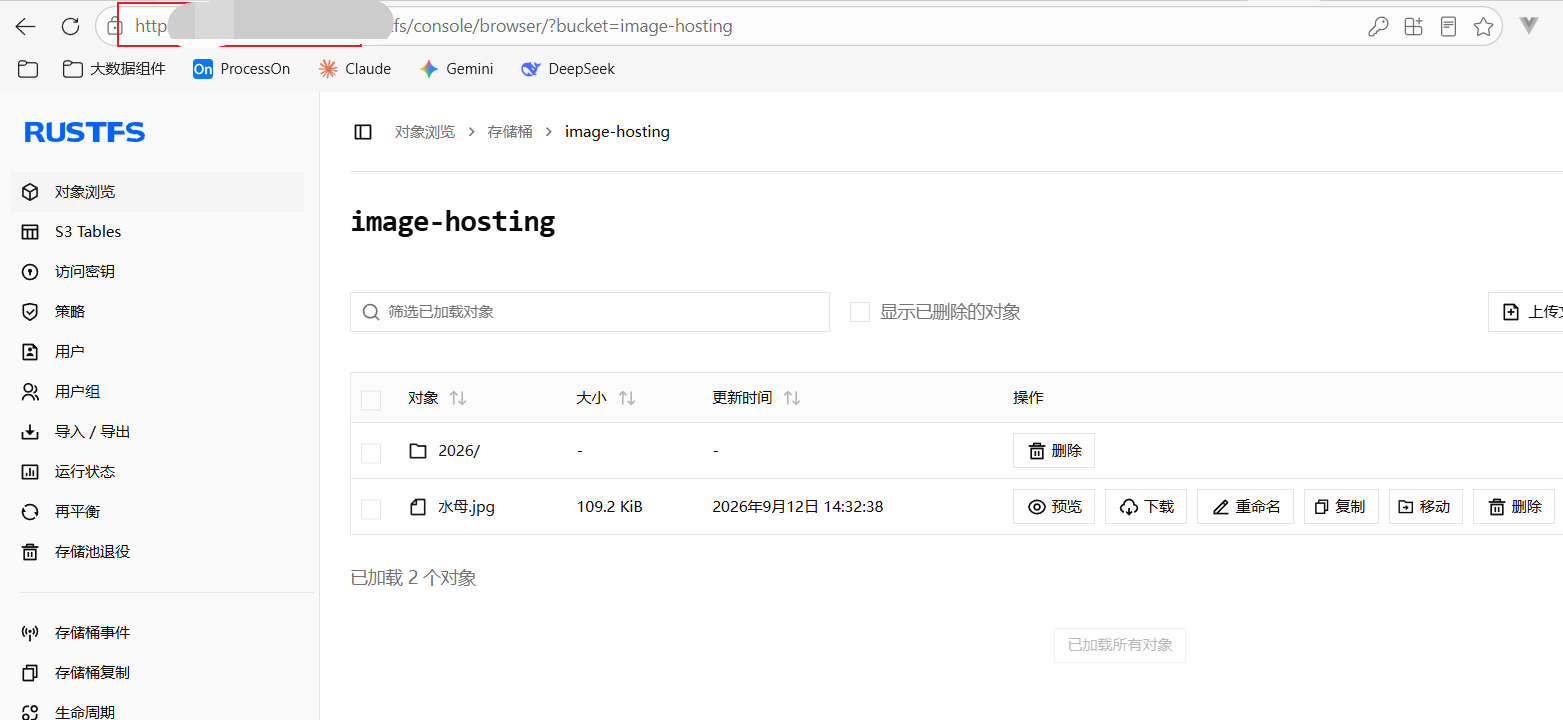Select all objects with the header checkbox
Screen dimensions: 1563x720
[x=371, y=400]
